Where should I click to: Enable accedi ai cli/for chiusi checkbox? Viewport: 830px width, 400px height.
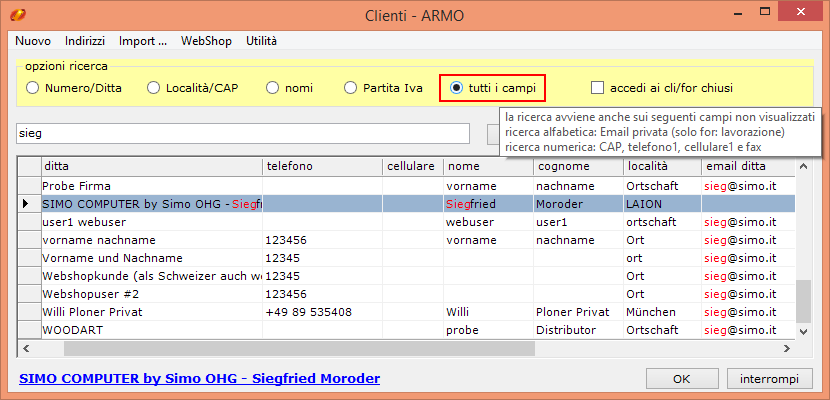pos(598,88)
